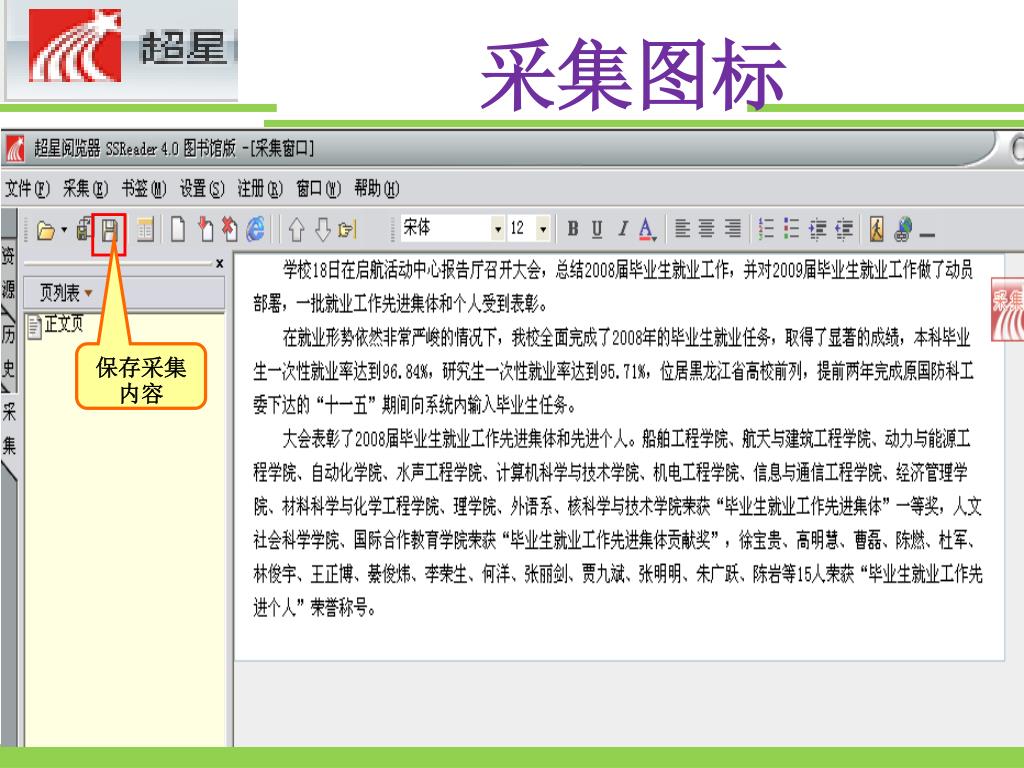The width and height of the screenshot is (1024, 768).
Task: Align text right
Action: click(733, 229)
